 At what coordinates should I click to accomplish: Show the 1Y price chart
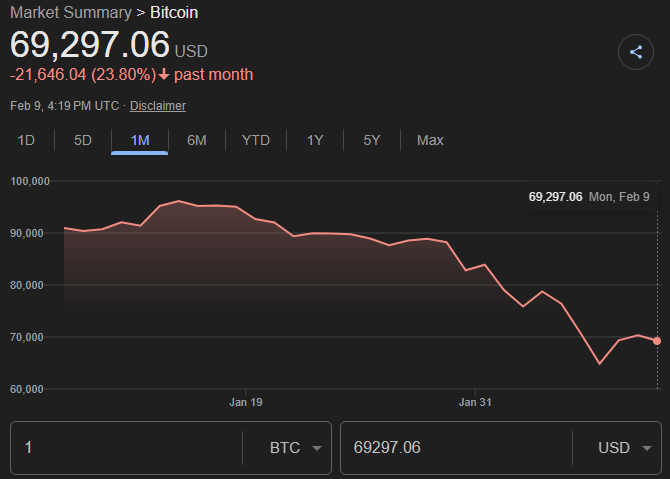[315, 140]
